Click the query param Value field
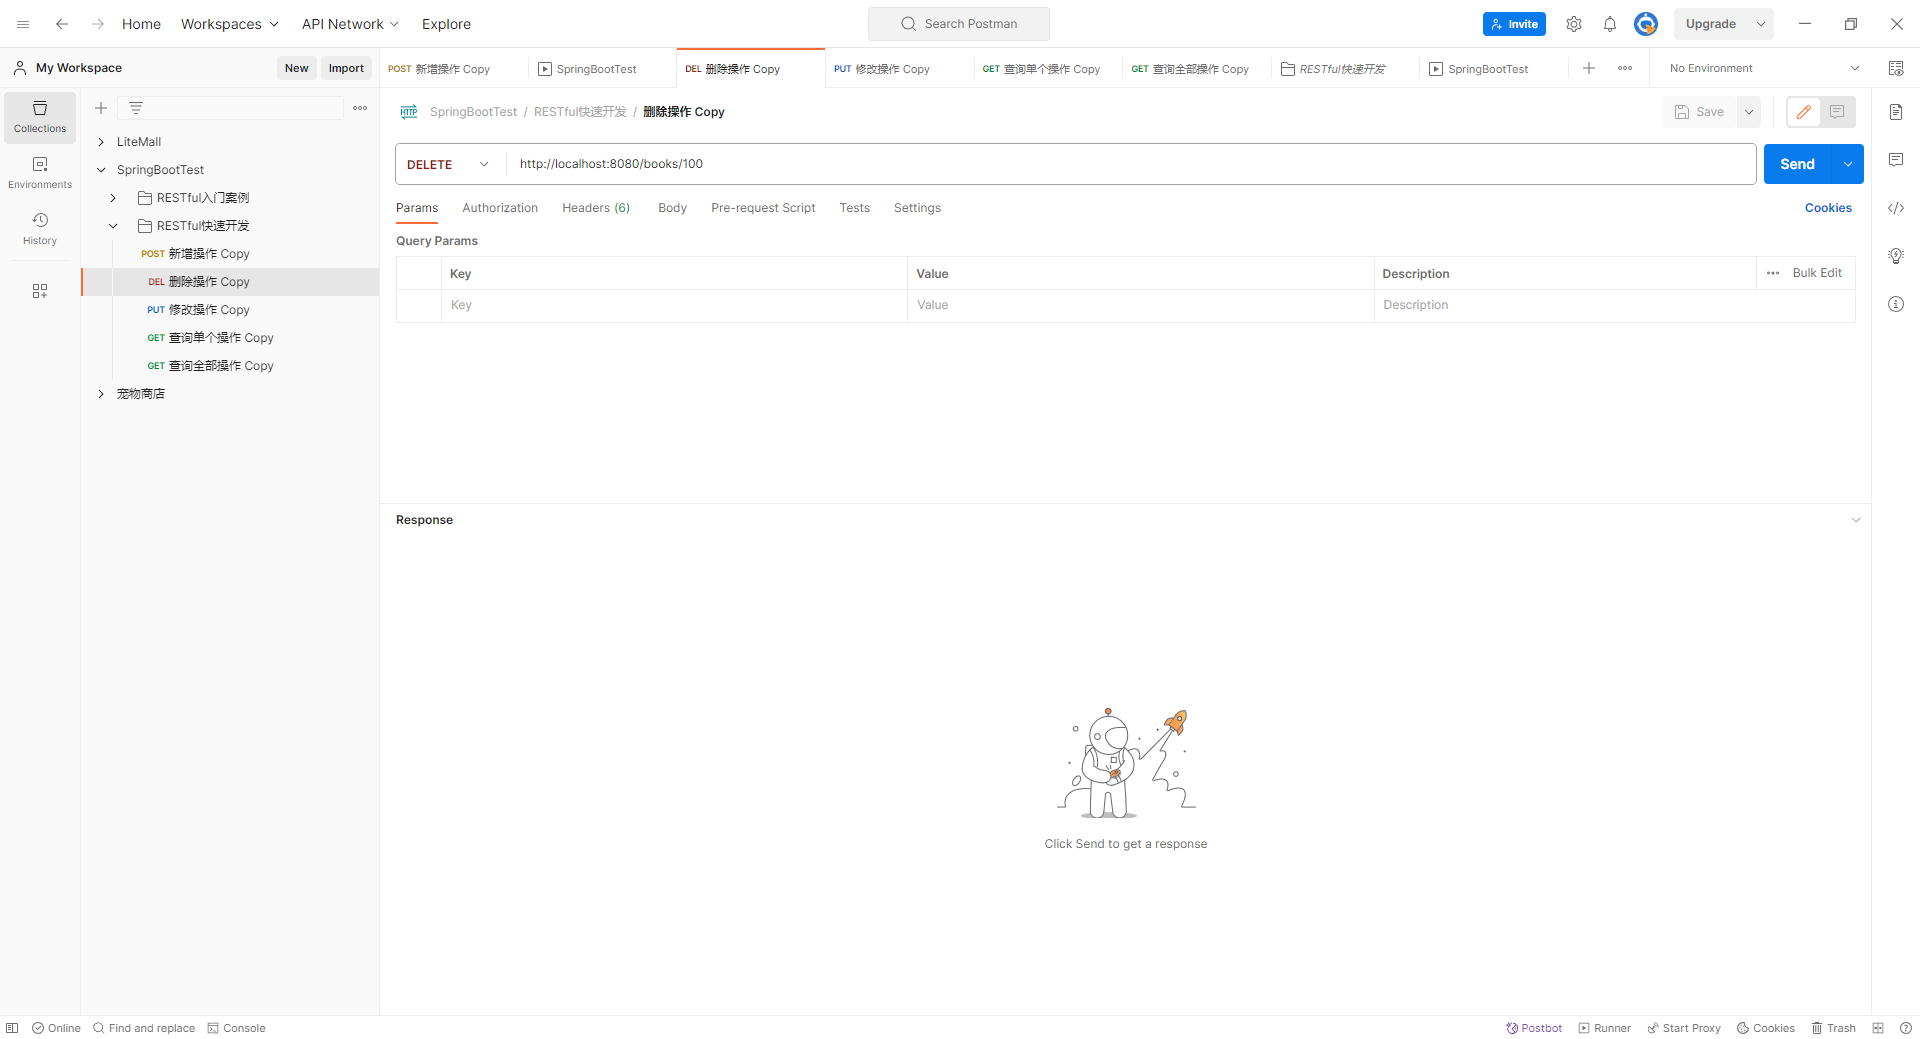Image resolution: width=1920 pixels, height=1039 pixels. coord(1141,305)
